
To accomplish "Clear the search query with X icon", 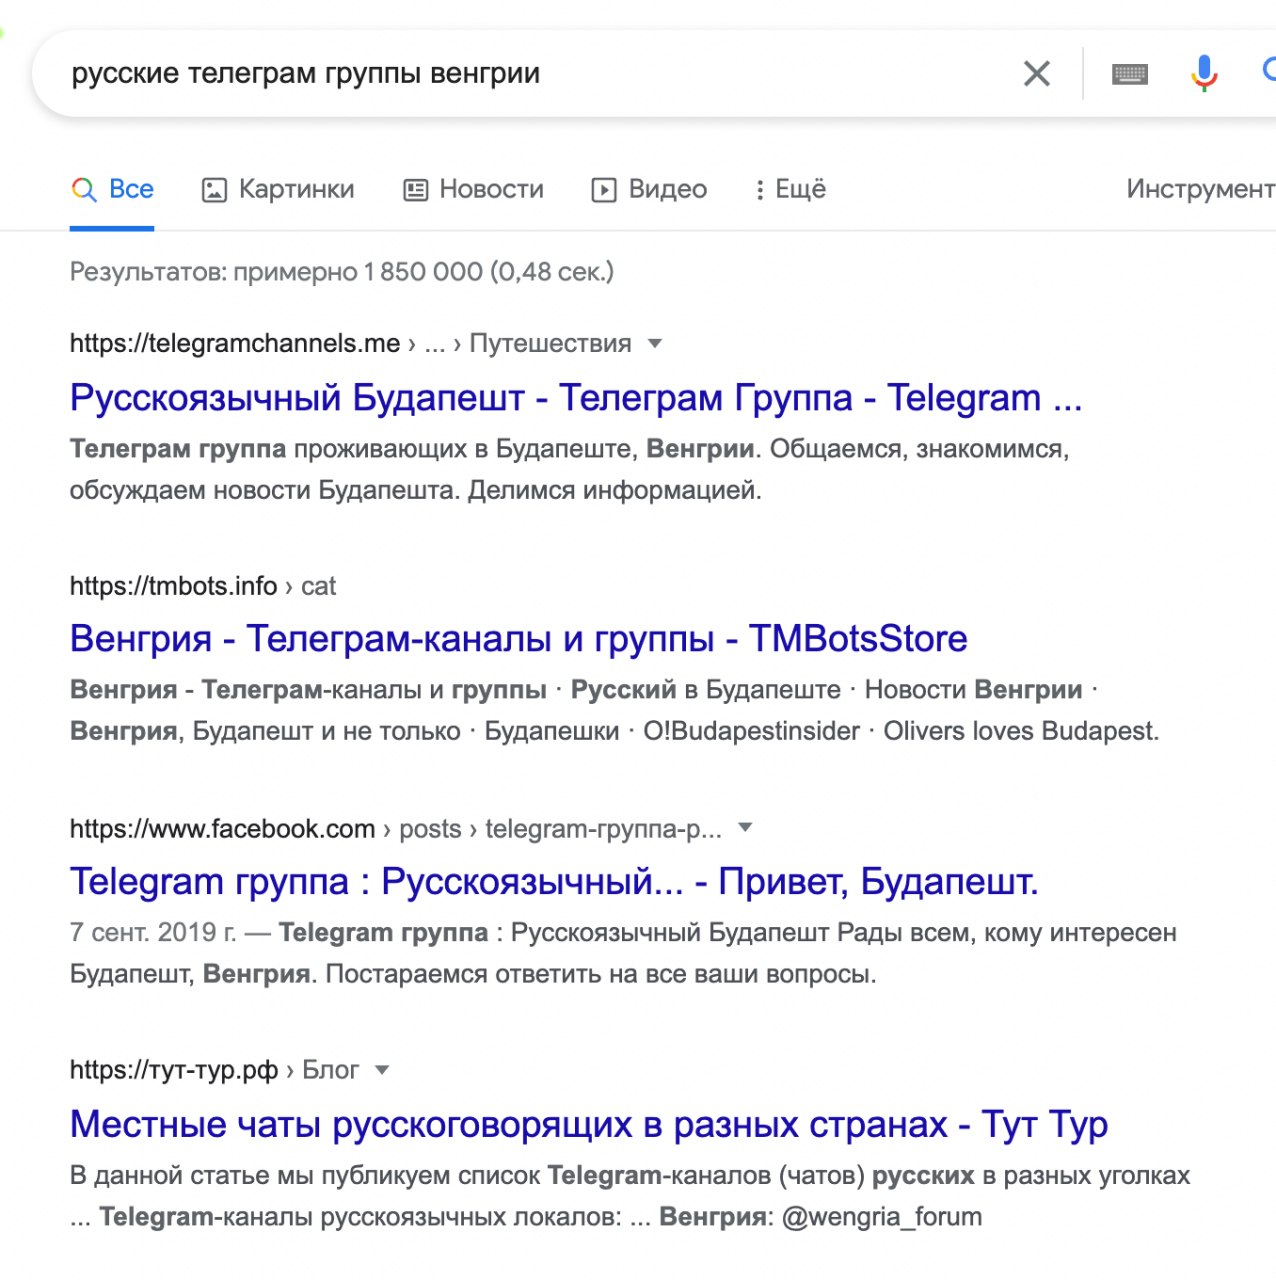I will 1037,73.
